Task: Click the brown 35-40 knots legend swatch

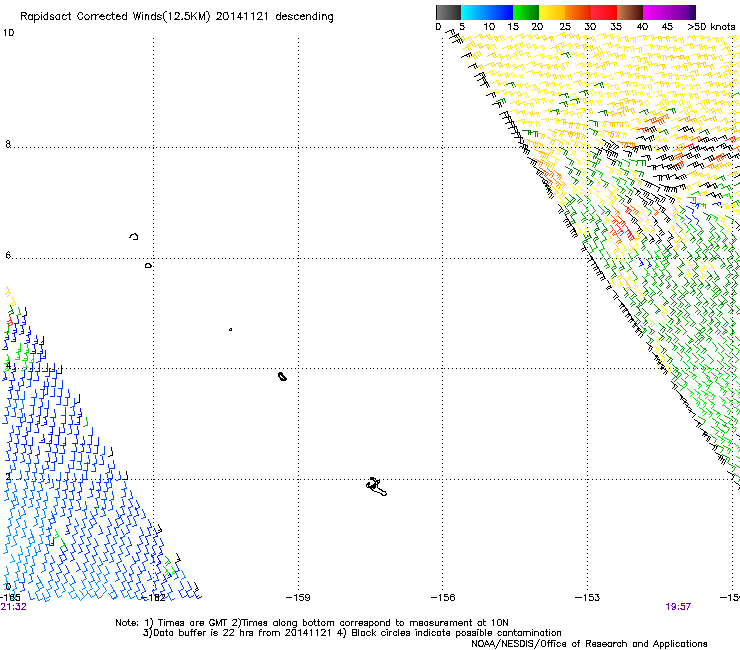Action: tap(630, 12)
